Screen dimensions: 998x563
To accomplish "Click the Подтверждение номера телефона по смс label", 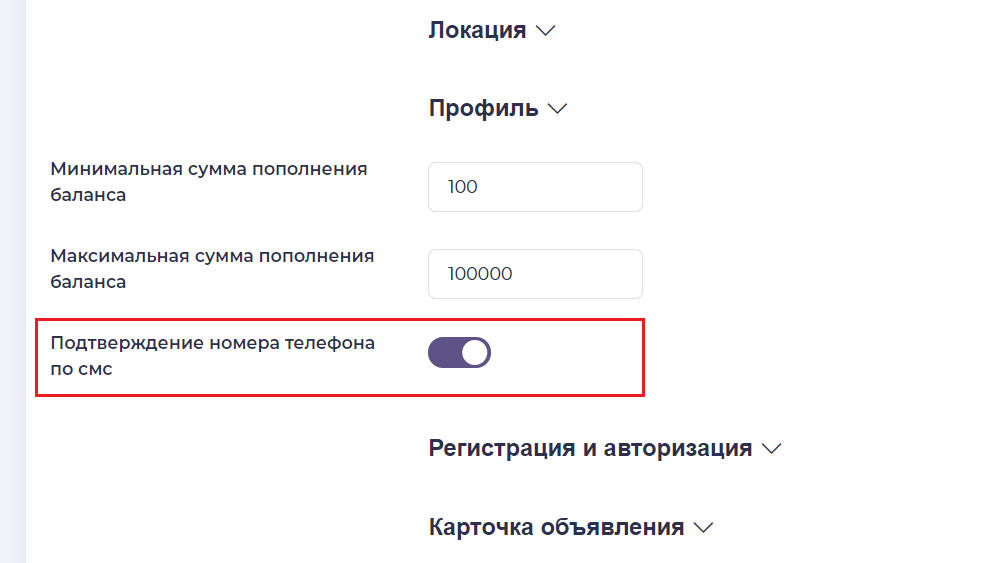I will [212, 355].
